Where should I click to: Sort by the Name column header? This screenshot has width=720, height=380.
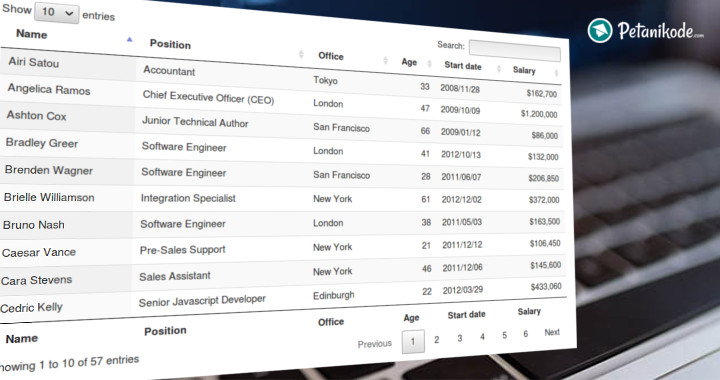(x=32, y=34)
